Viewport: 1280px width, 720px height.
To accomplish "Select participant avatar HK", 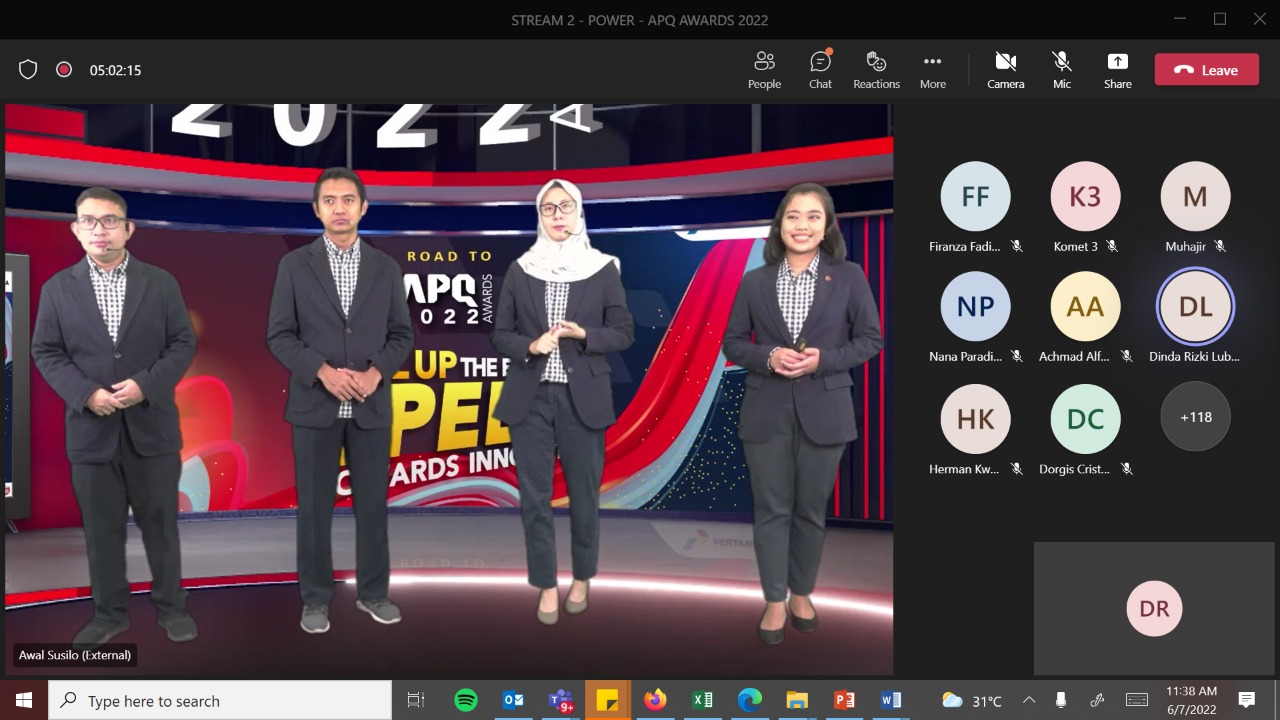I will pos(975,418).
